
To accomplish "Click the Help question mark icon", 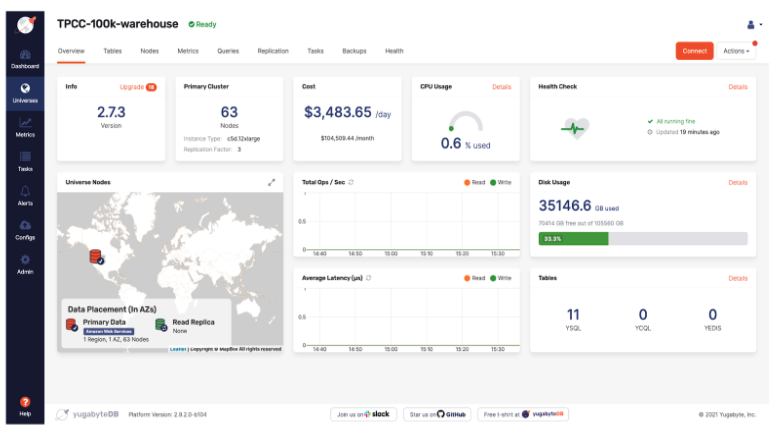I will coord(25,404).
